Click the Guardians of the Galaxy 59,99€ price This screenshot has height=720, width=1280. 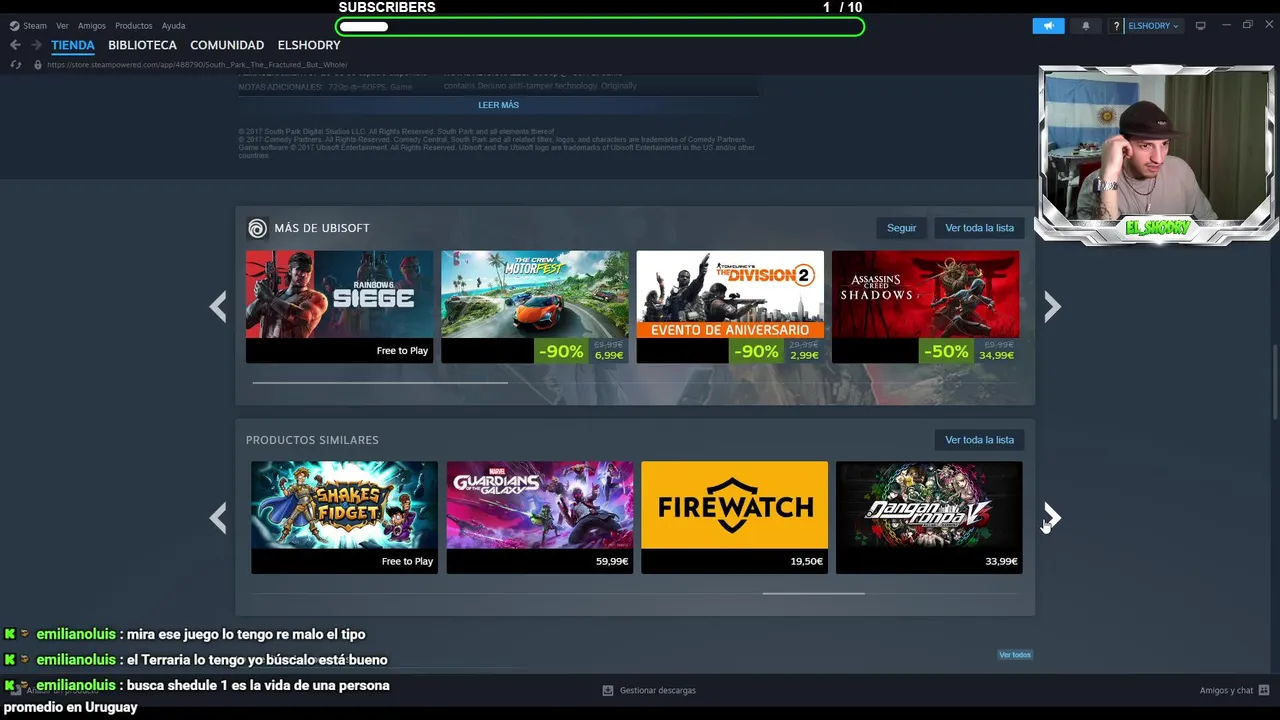point(612,562)
